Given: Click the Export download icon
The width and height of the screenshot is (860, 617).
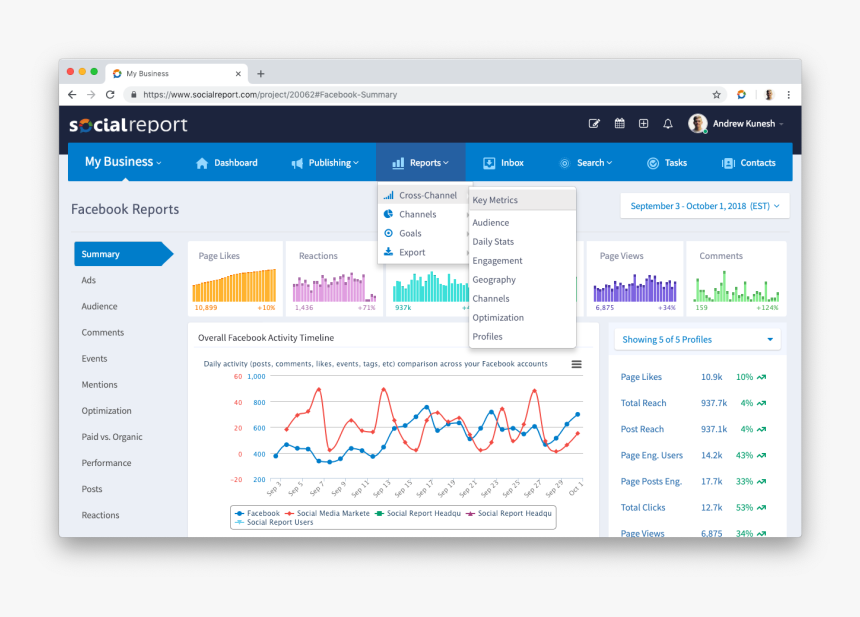Looking at the screenshot, I should 388,252.
